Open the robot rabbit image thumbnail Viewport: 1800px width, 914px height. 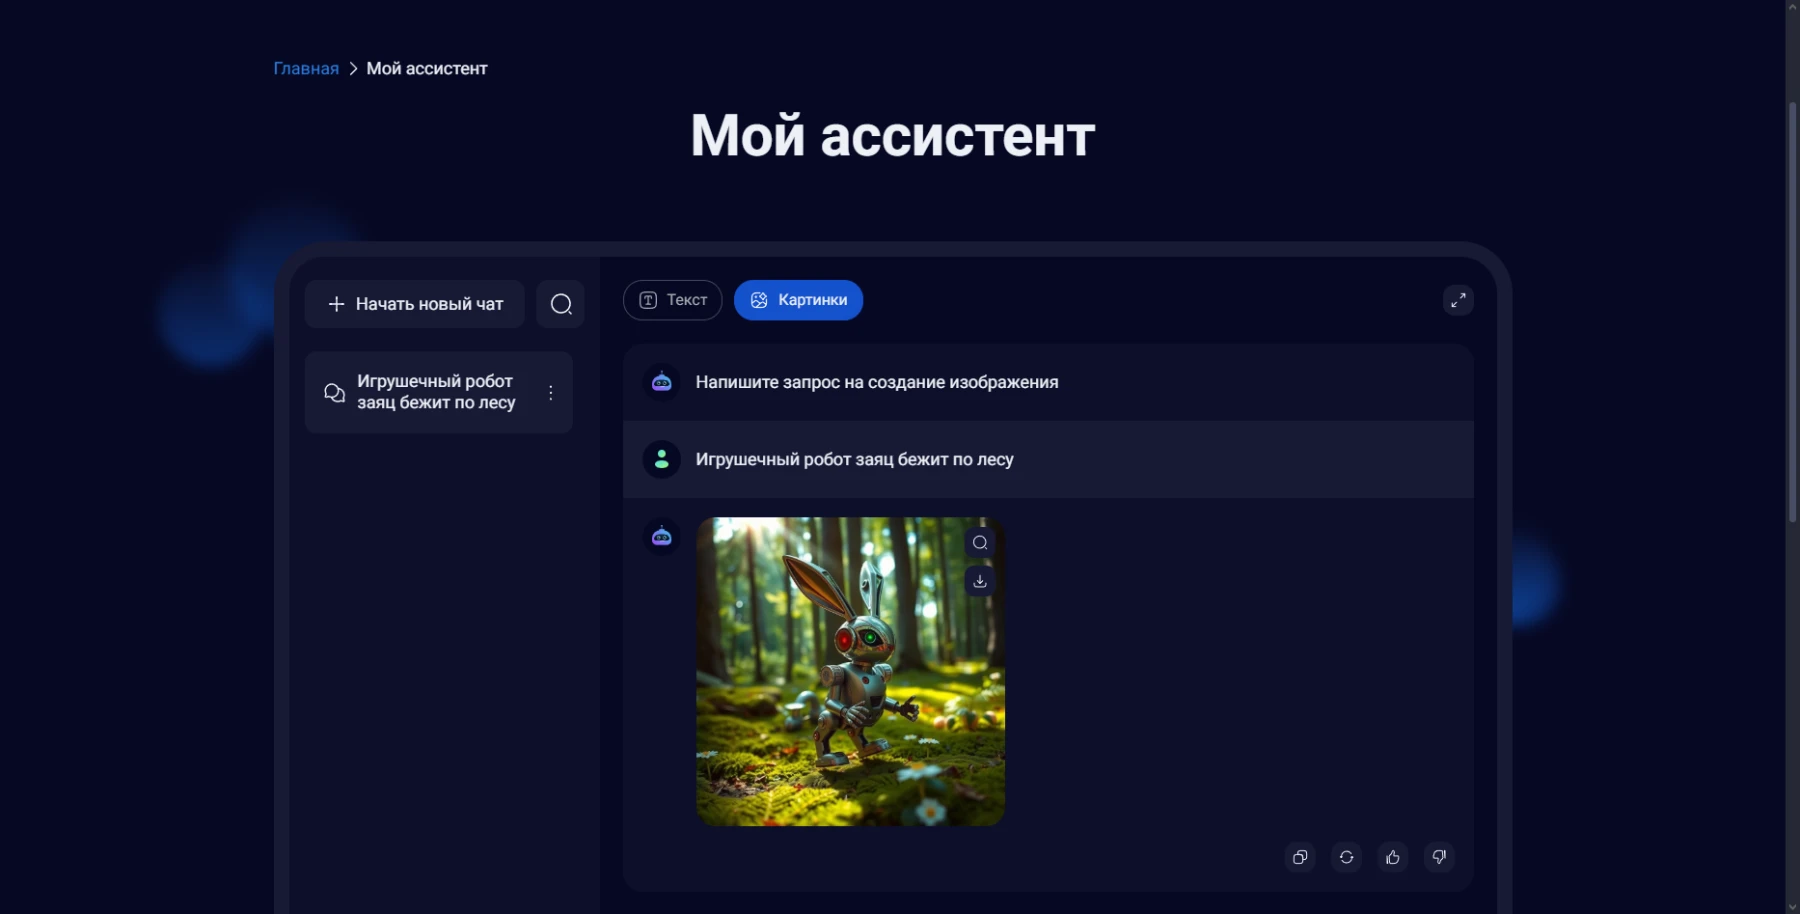click(849, 671)
